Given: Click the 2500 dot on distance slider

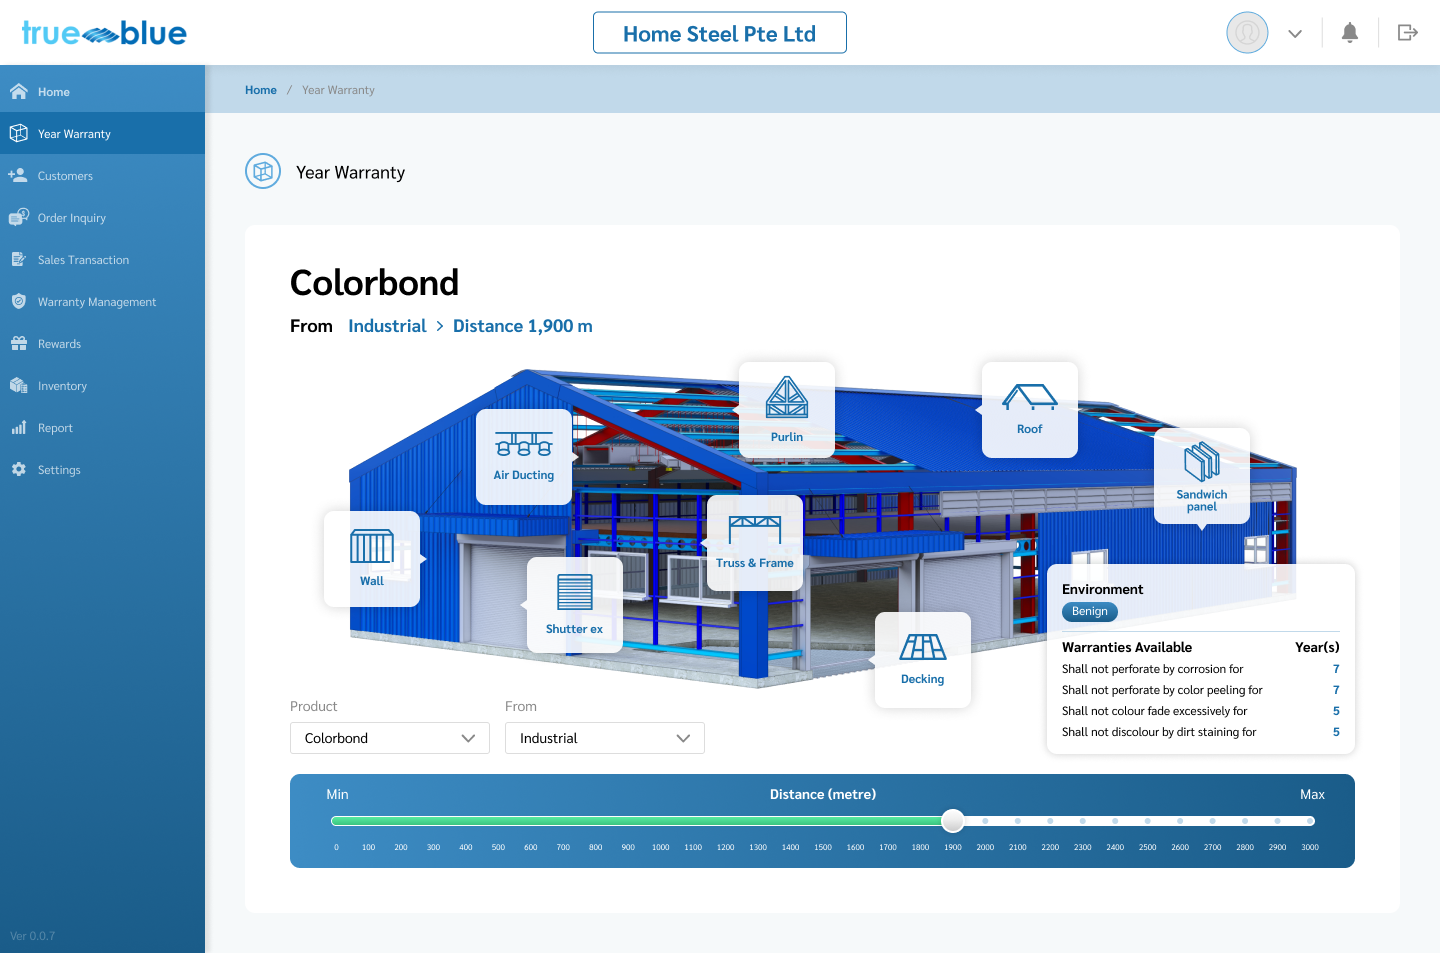Looking at the screenshot, I should click(x=1147, y=821).
